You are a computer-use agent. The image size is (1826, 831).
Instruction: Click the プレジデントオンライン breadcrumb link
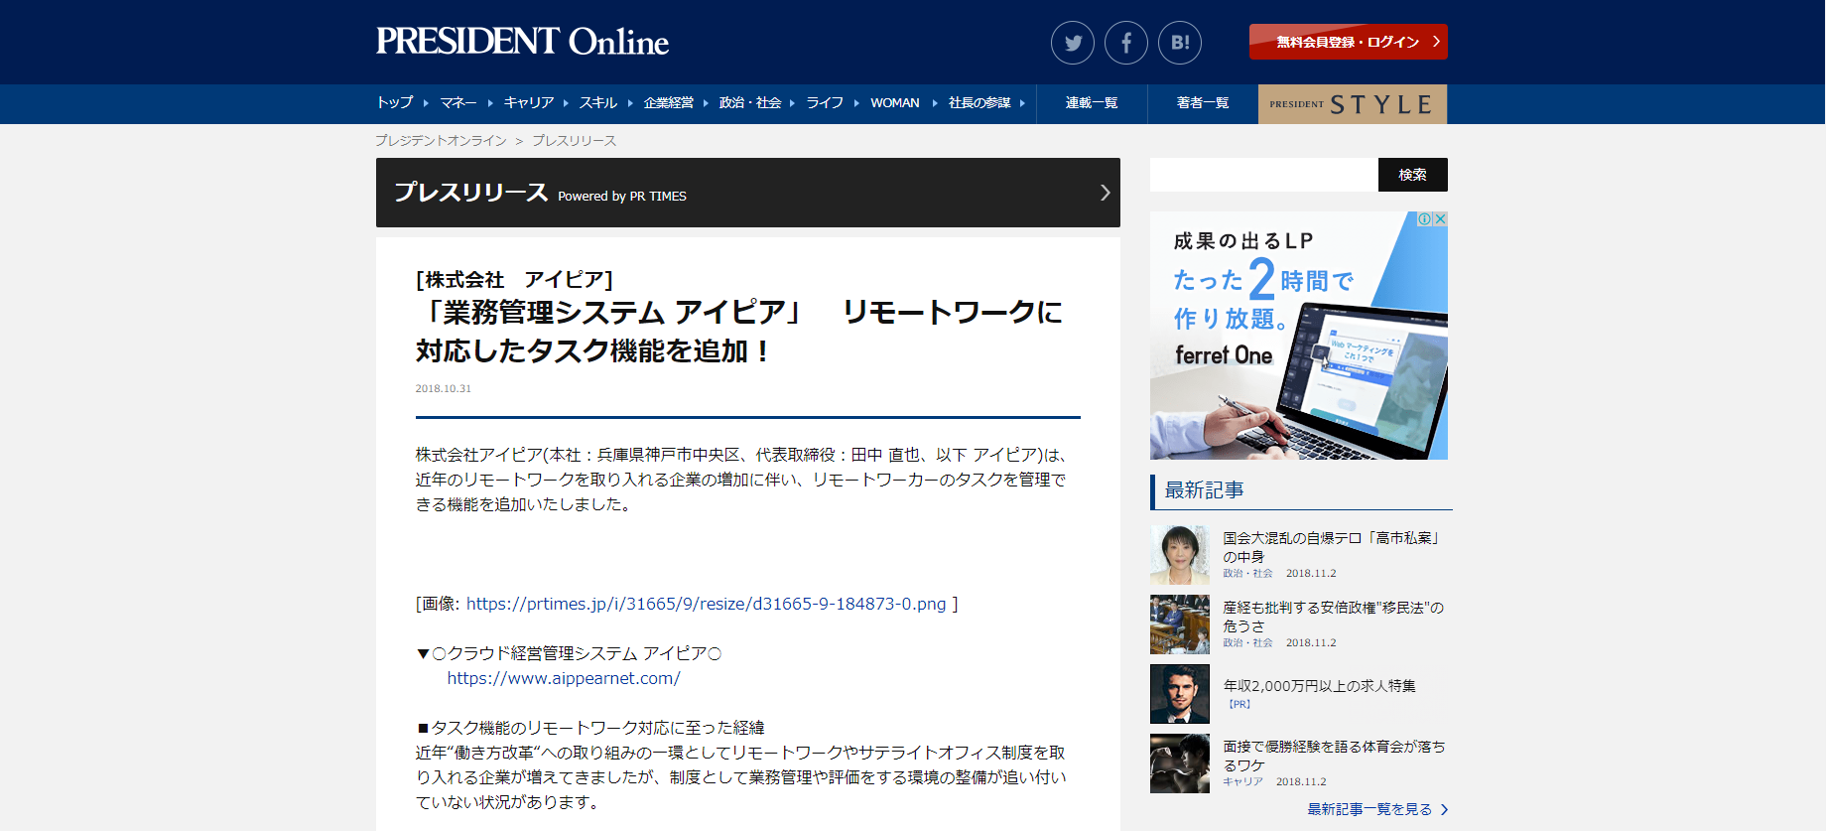pyautogui.click(x=441, y=141)
